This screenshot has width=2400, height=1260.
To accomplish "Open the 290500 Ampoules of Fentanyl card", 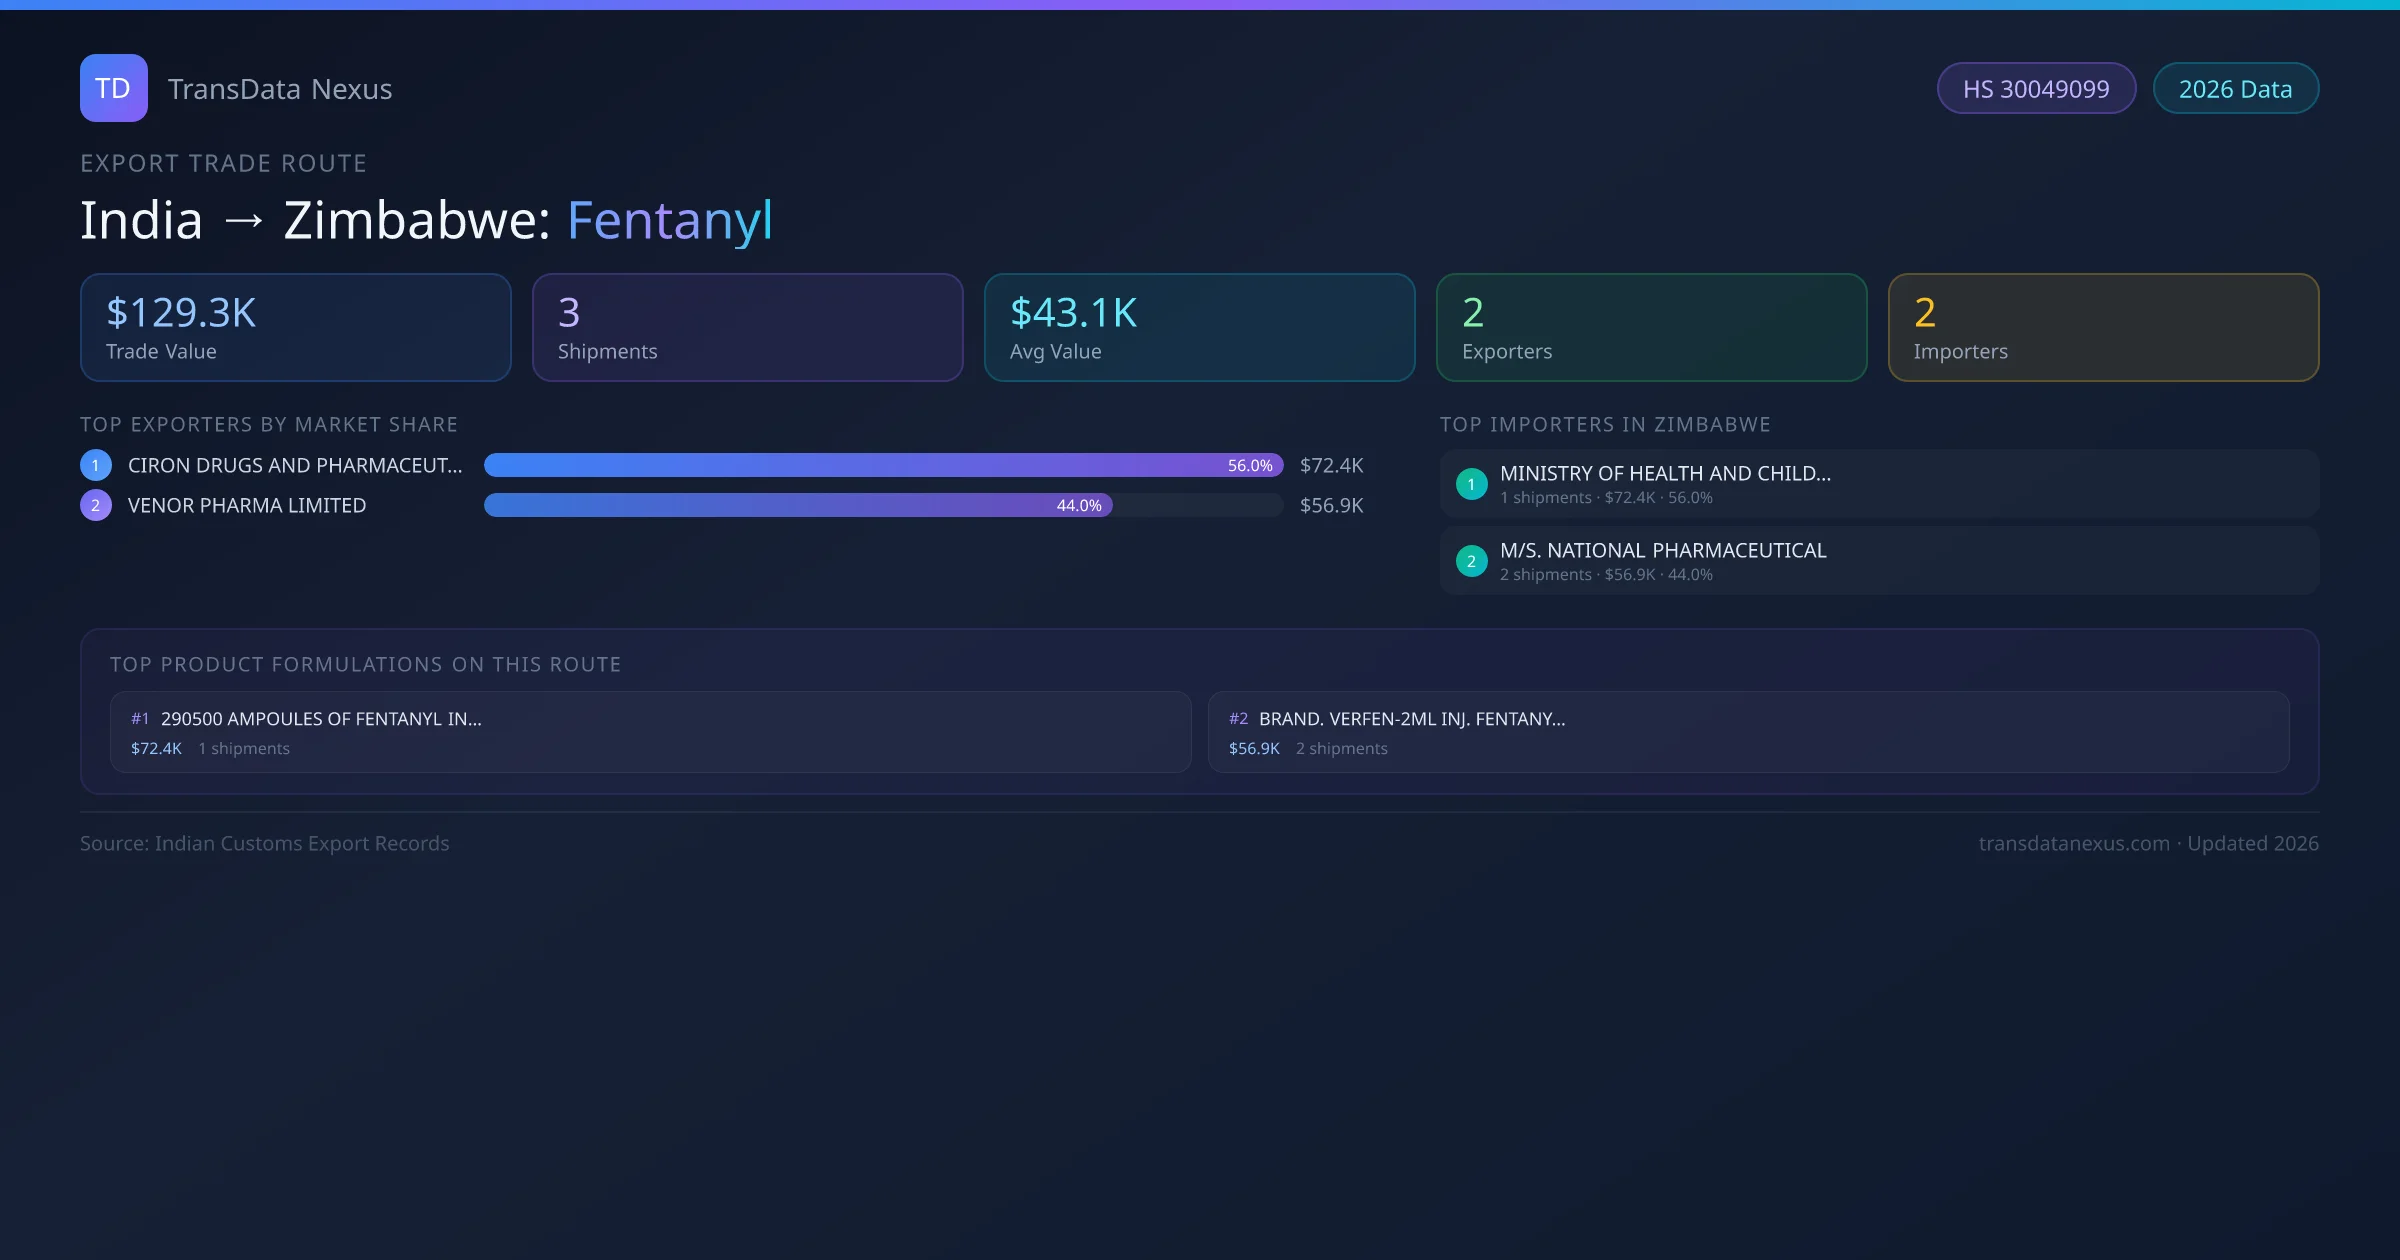I will (x=650, y=732).
